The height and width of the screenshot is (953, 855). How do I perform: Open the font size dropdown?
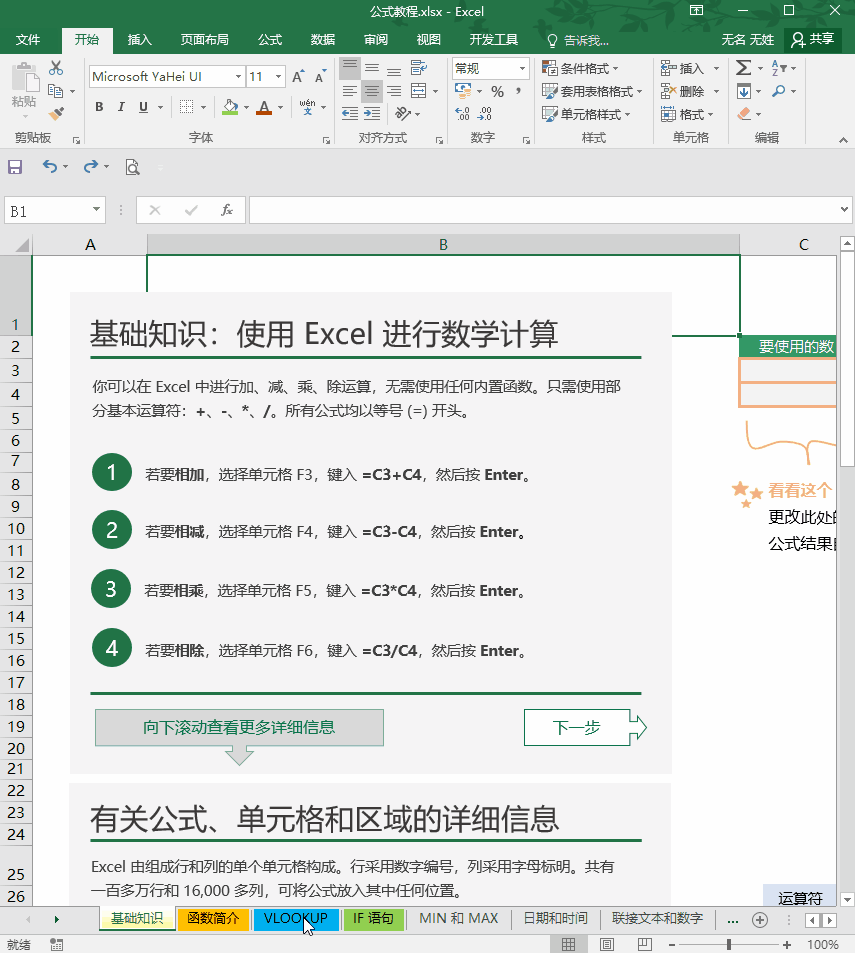point(278,77)
